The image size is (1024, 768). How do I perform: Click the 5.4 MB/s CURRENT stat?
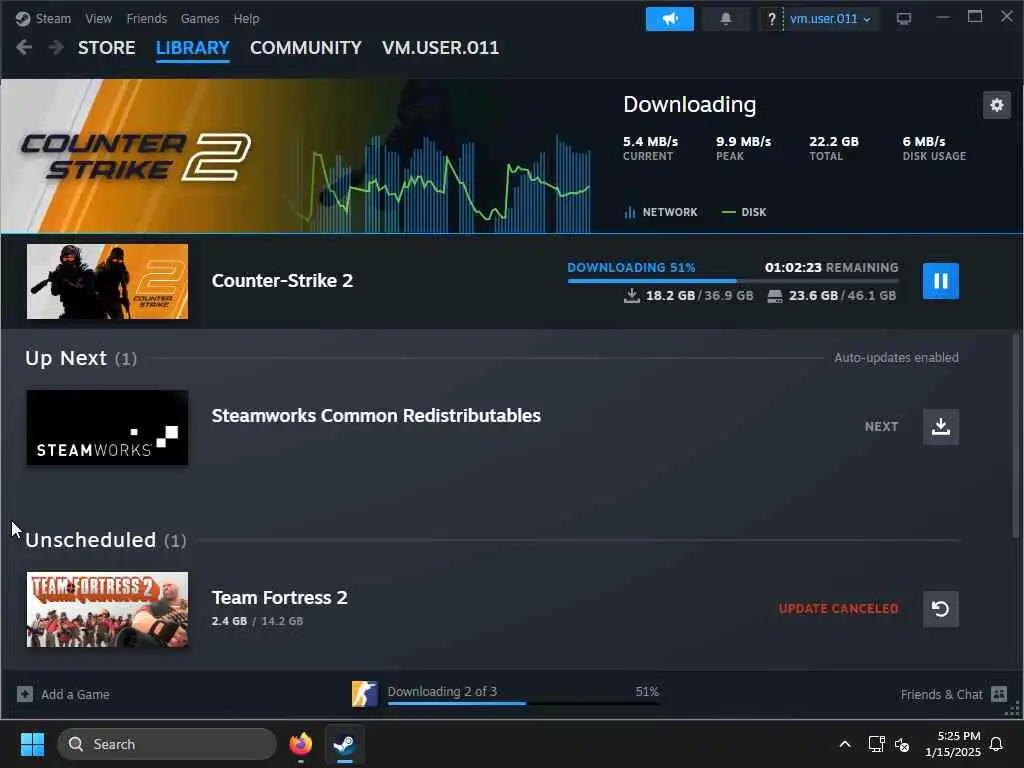[650, 148]
